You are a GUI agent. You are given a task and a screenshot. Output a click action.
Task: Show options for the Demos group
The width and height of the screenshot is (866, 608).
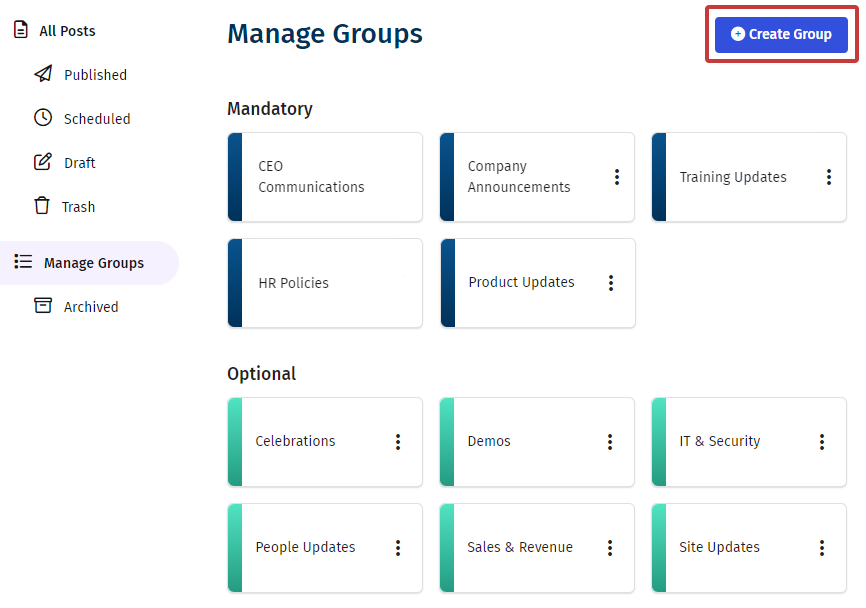tap(610, 441)
